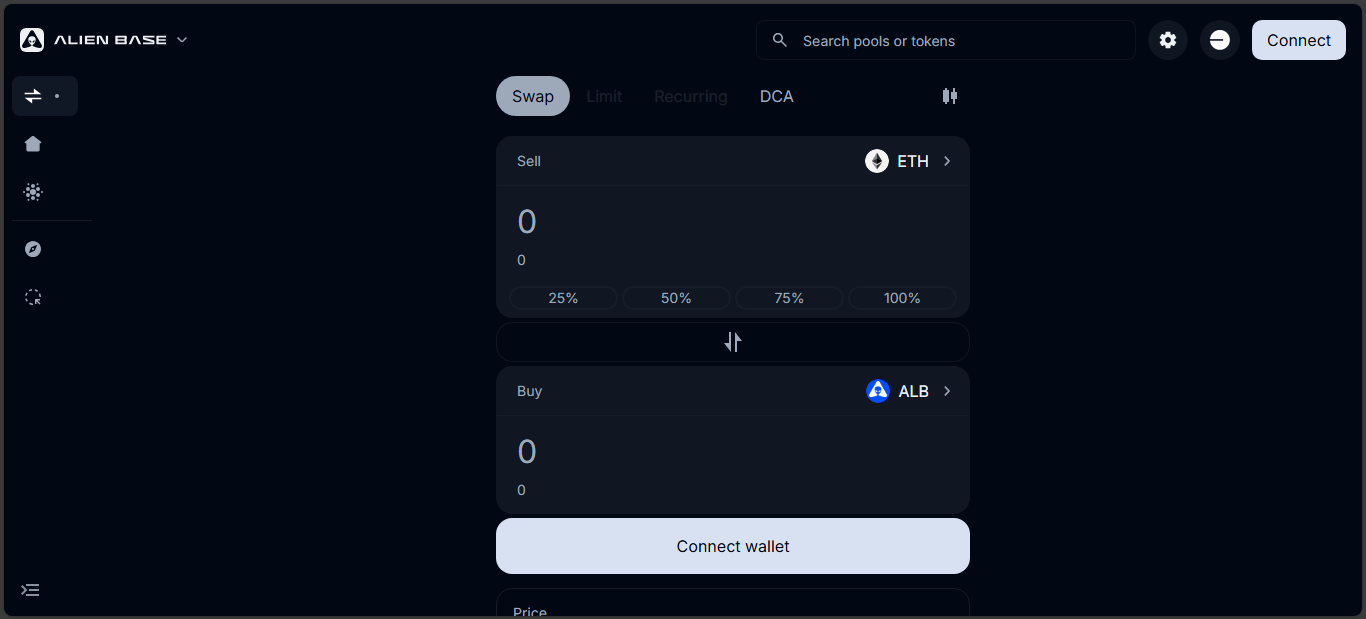Screen dimensions: 1366x619
Task: Click the cluster dots sidebar icon
Action: (33, 192)
